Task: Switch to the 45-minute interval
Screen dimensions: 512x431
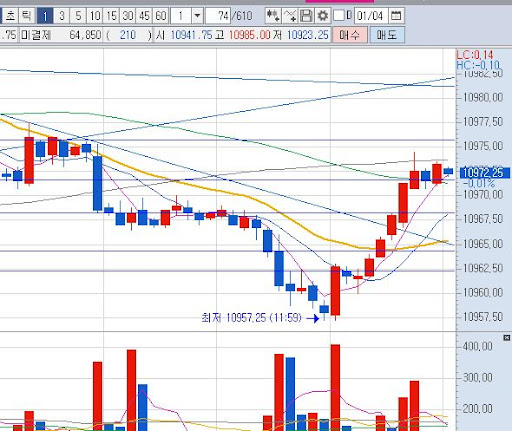Action: click(x=144, y=16)
